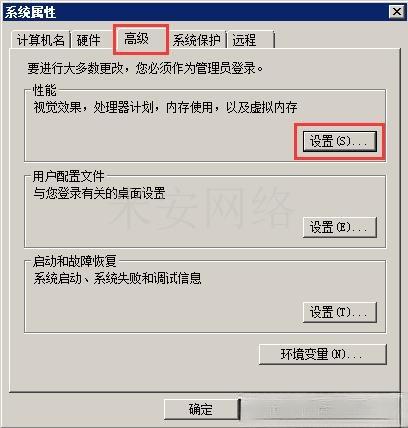The image size is (408, 428).
Task: Switch to the 计算机名 tab
Action: [40, 40]
